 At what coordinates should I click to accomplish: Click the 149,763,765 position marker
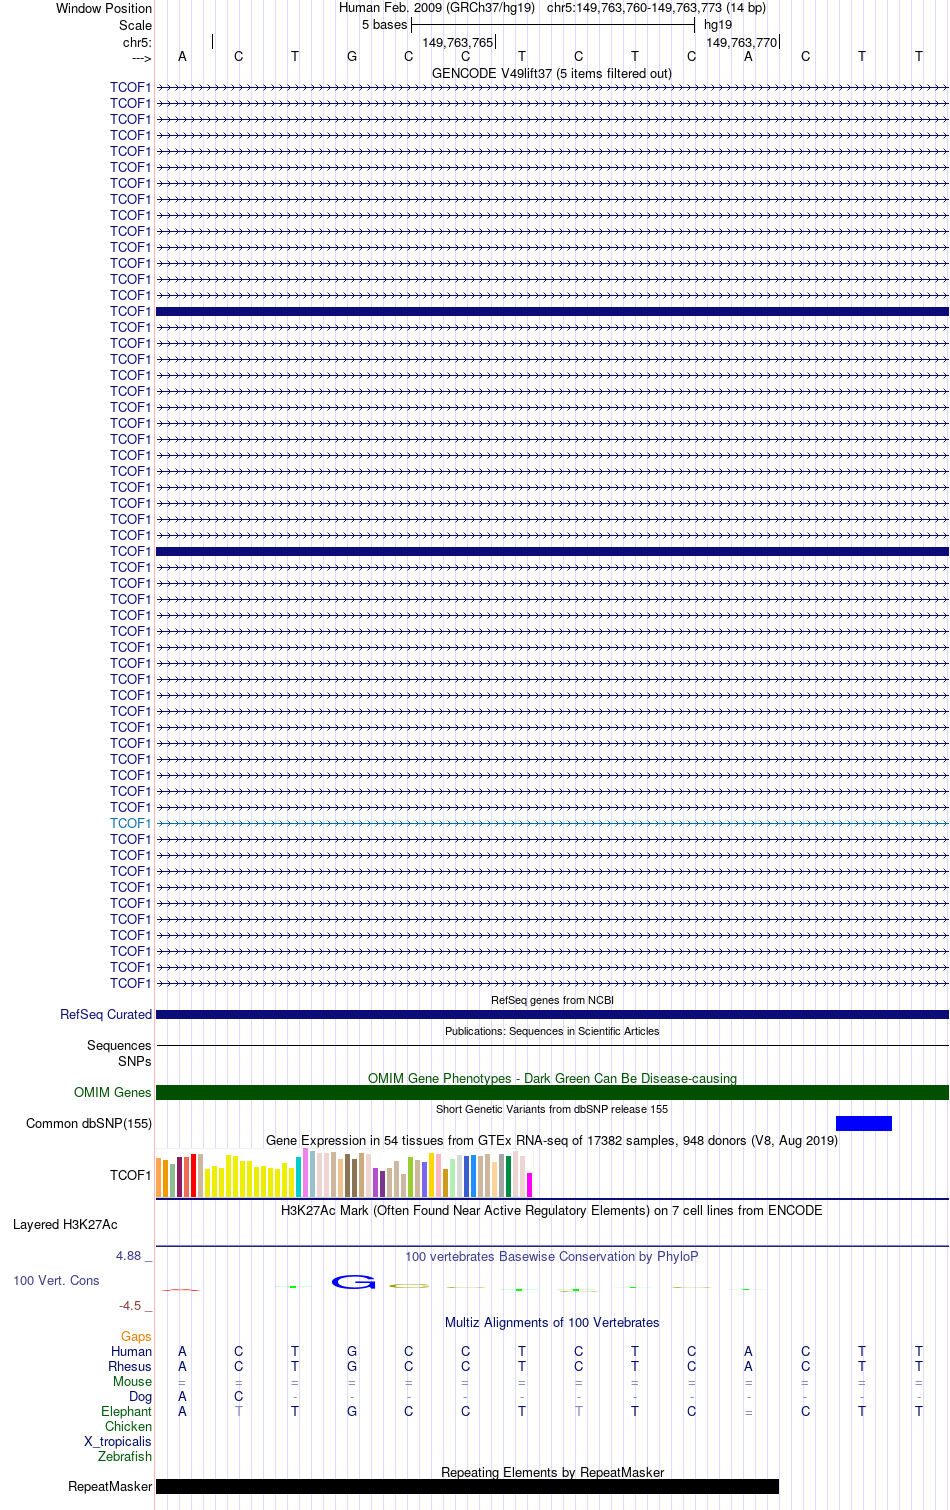pos(458,42)
